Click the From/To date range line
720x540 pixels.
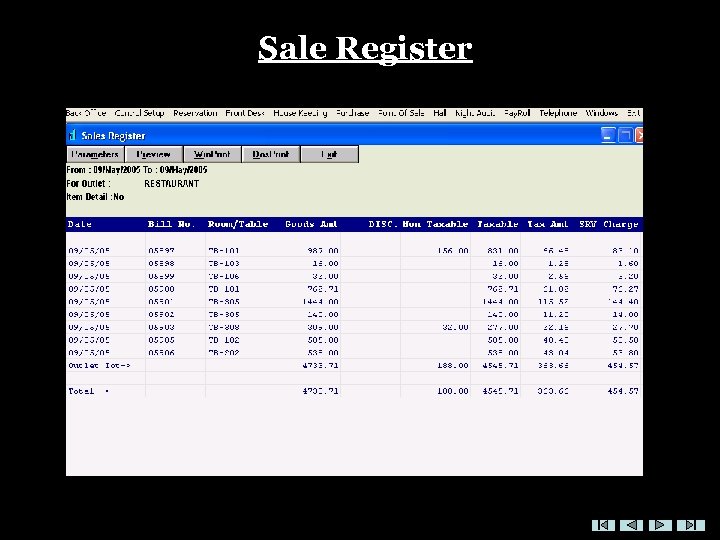tap(137, 170)
